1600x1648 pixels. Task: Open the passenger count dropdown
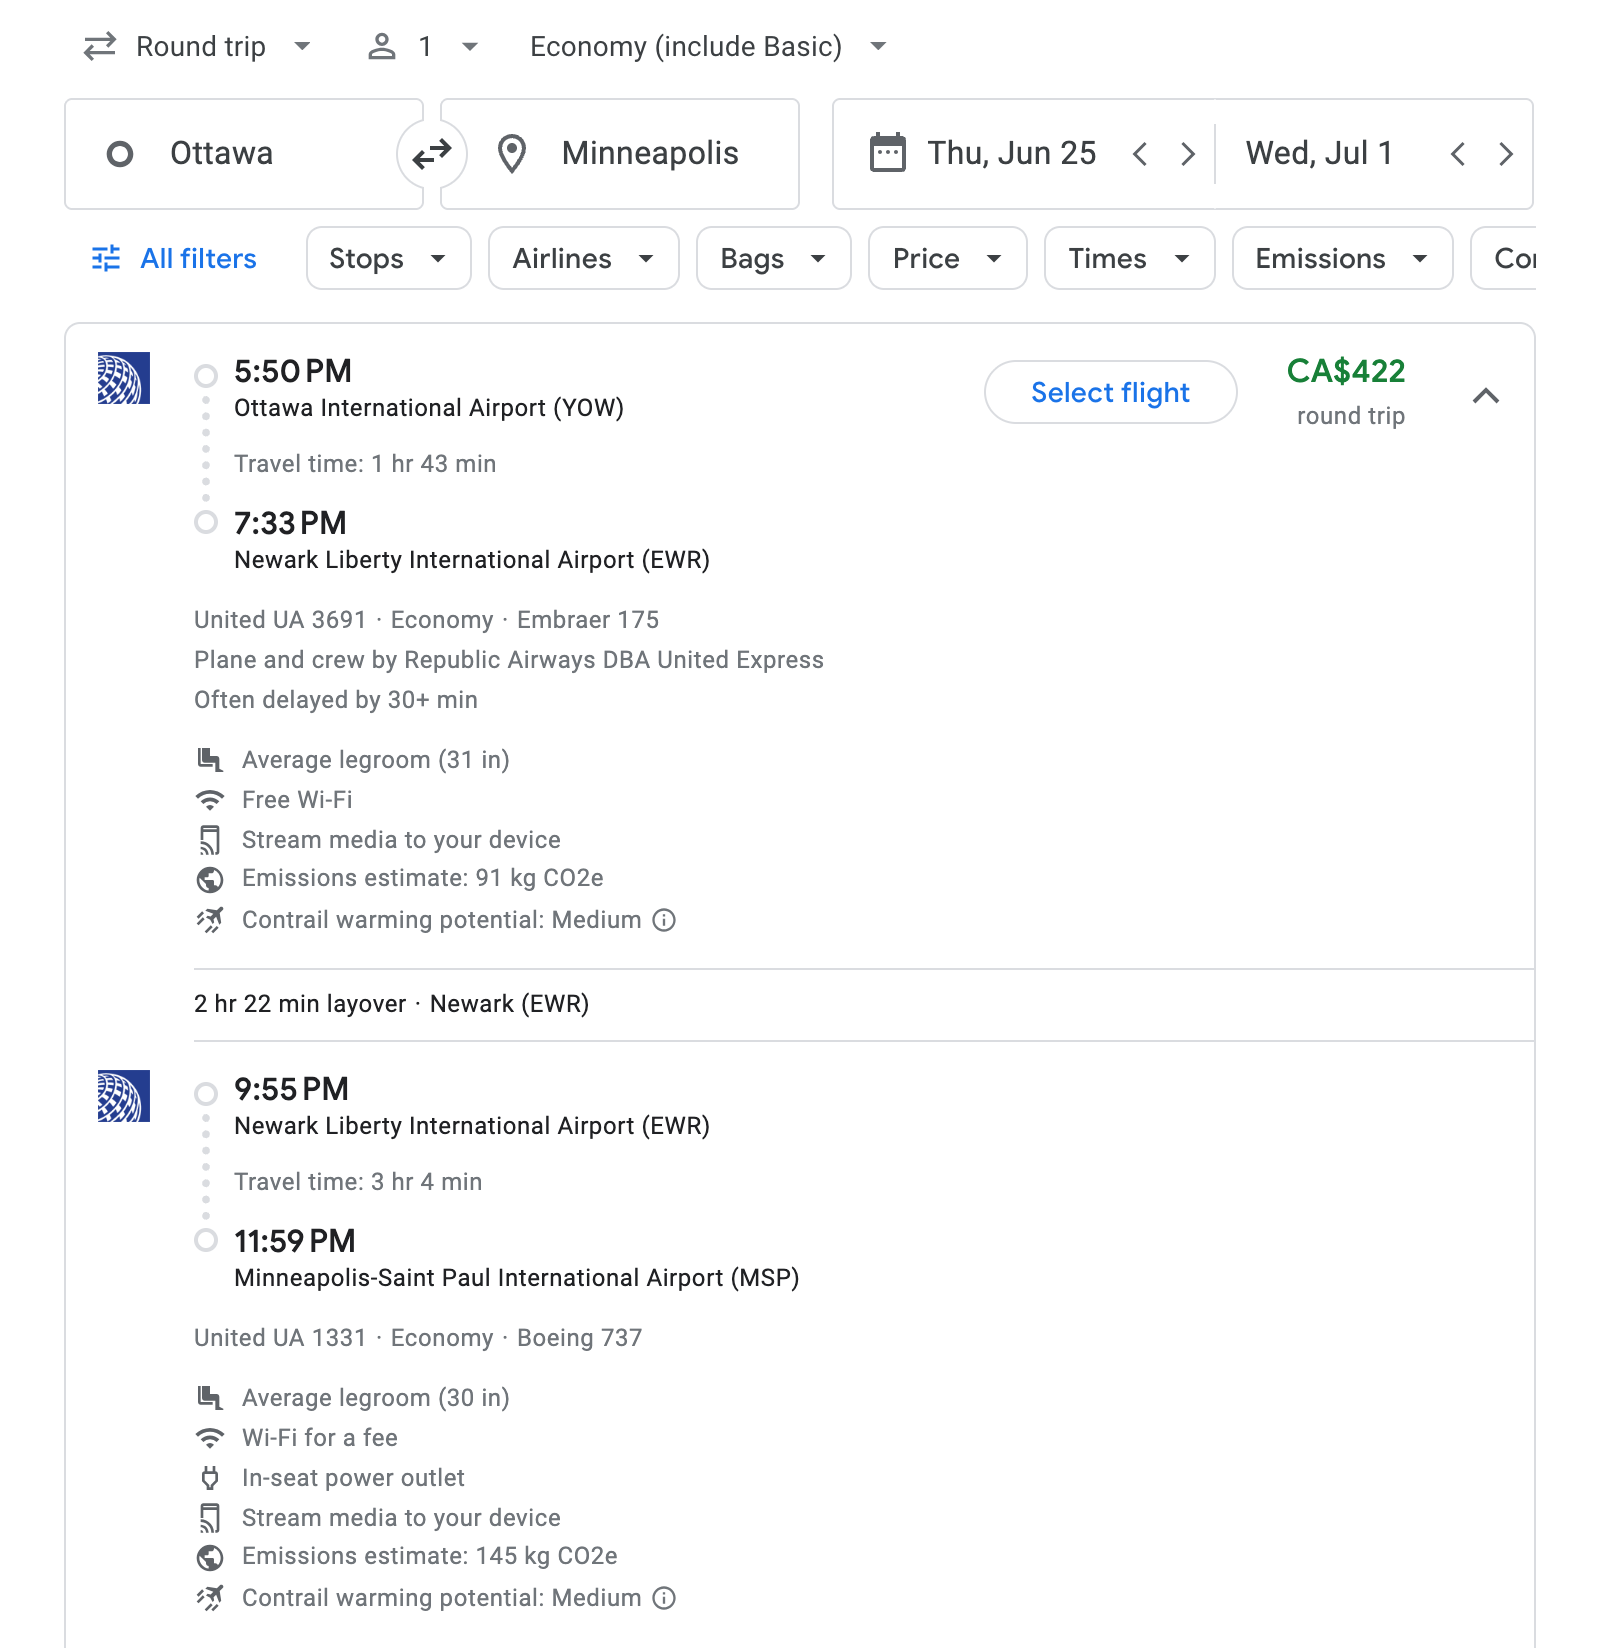click(x=424, y=47)
